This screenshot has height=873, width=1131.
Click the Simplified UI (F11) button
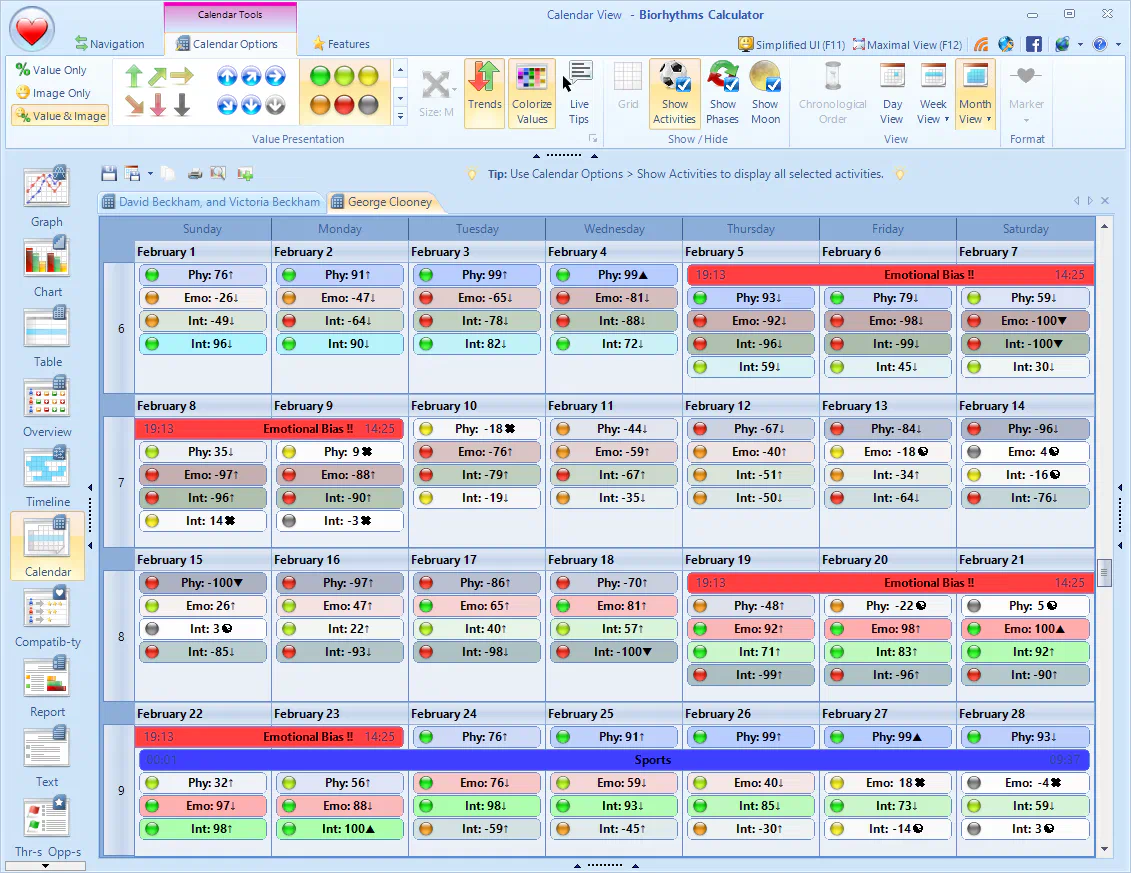(x=791, y=44)
